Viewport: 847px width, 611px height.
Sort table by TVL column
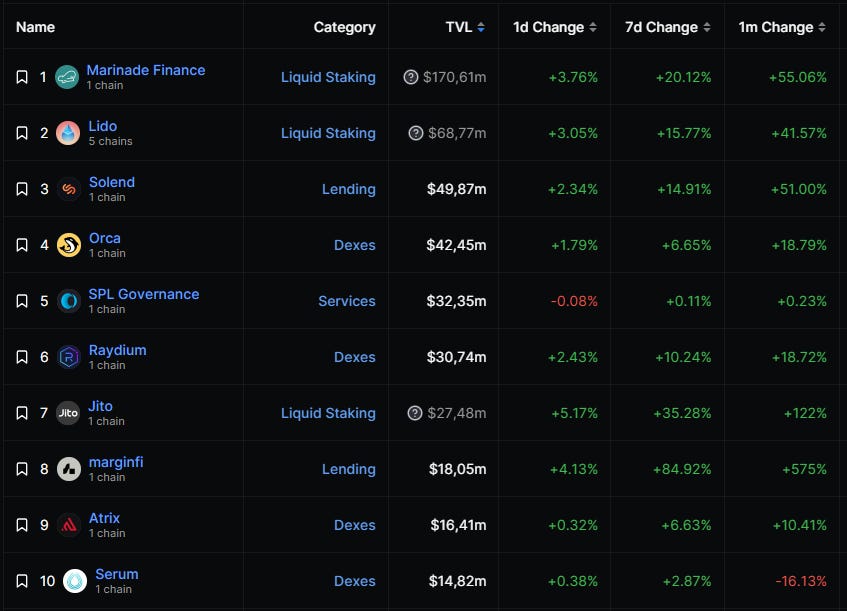coord(465,27)
